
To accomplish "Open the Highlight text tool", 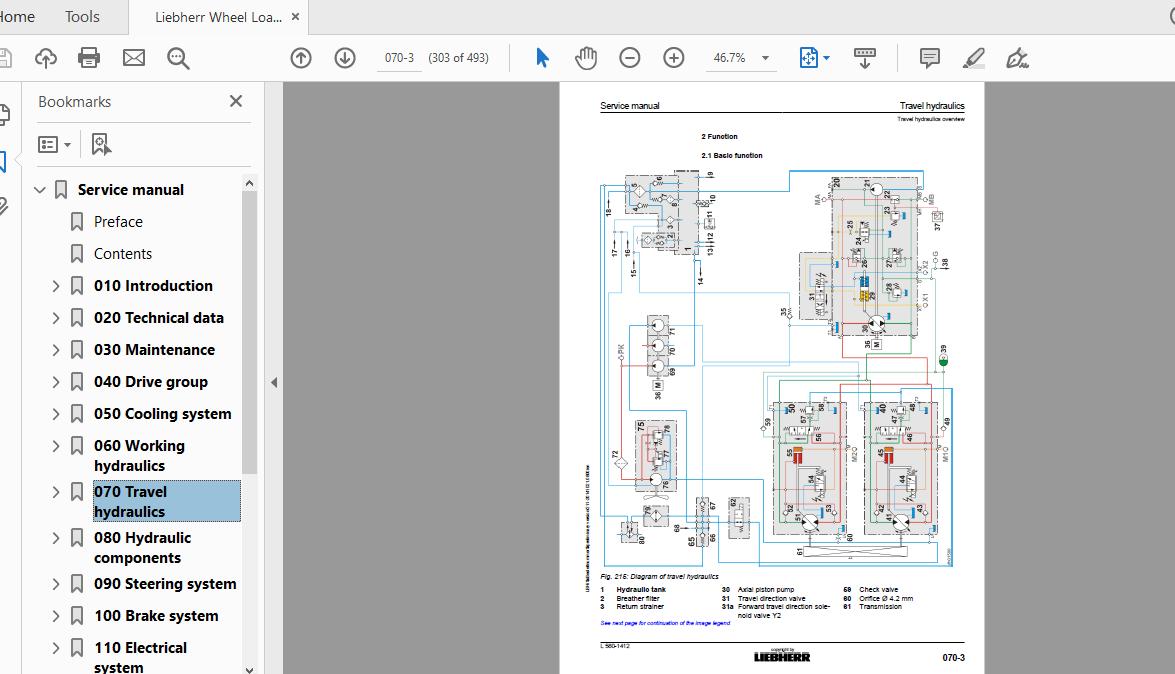I will coord(974,57).
